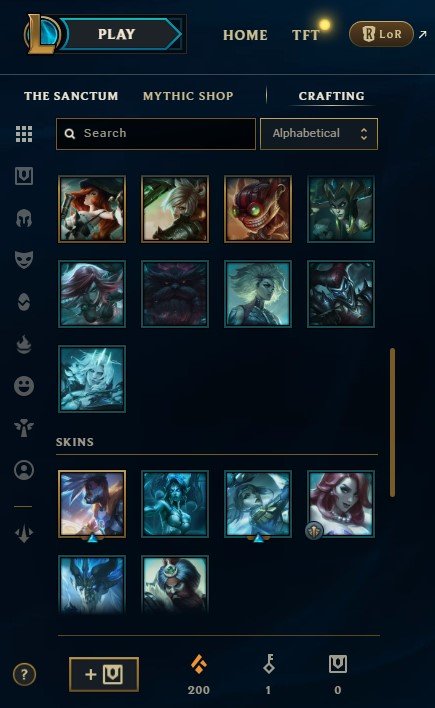Open The Sanctum tab

[71, 96]
